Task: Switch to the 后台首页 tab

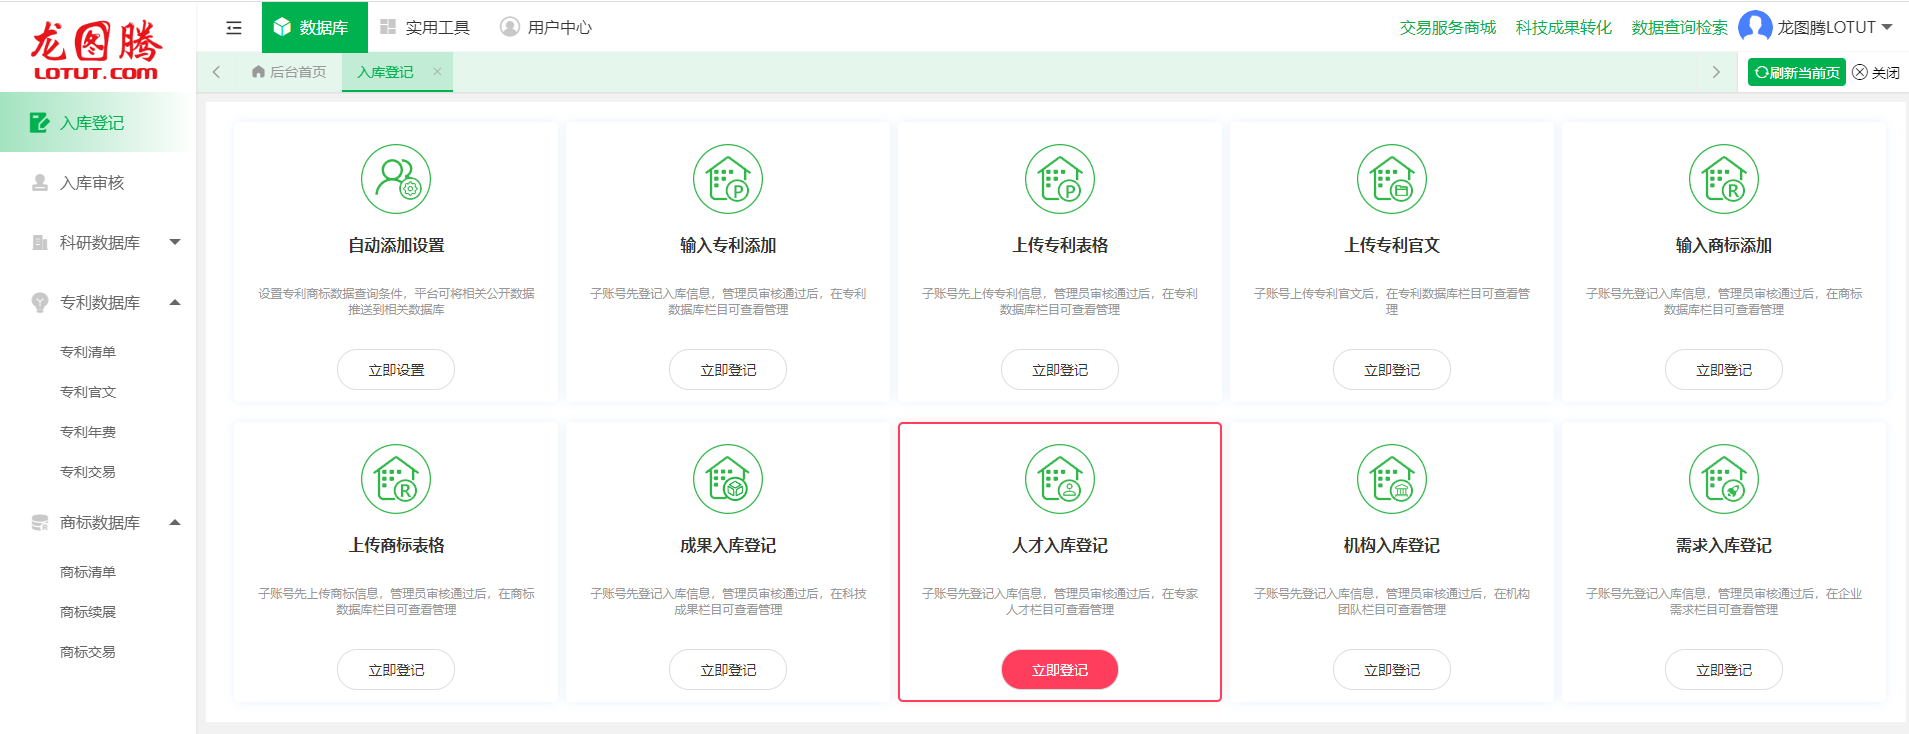Action: [289, 72]
